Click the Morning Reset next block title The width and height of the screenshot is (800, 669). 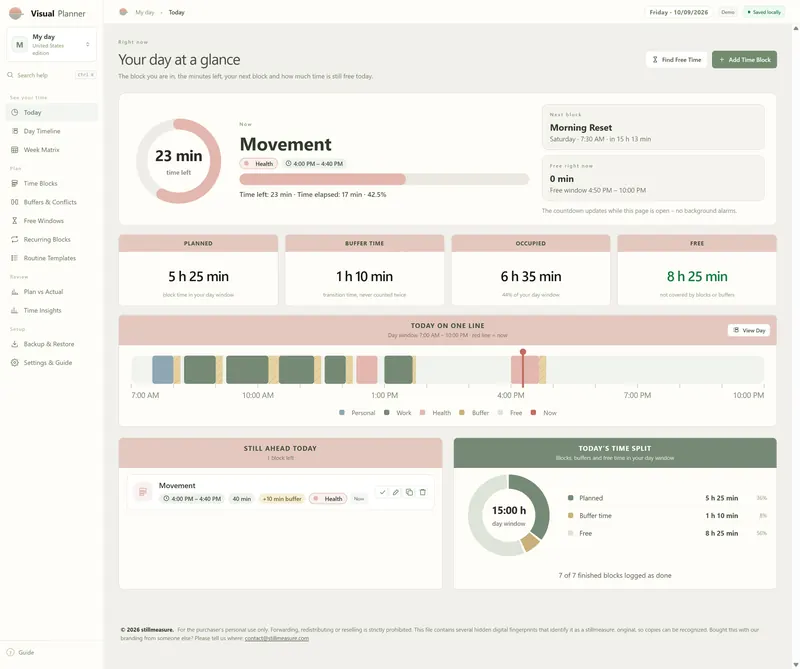(581, 128)
